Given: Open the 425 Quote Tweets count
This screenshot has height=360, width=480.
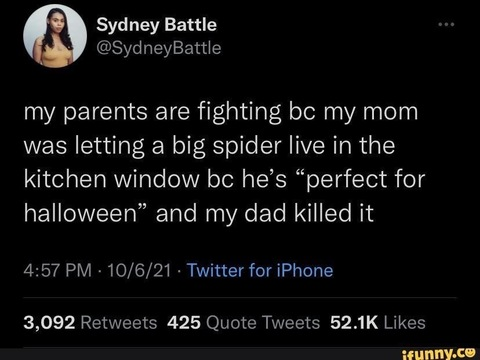Looking at the screenshot, I should point(244,323).
